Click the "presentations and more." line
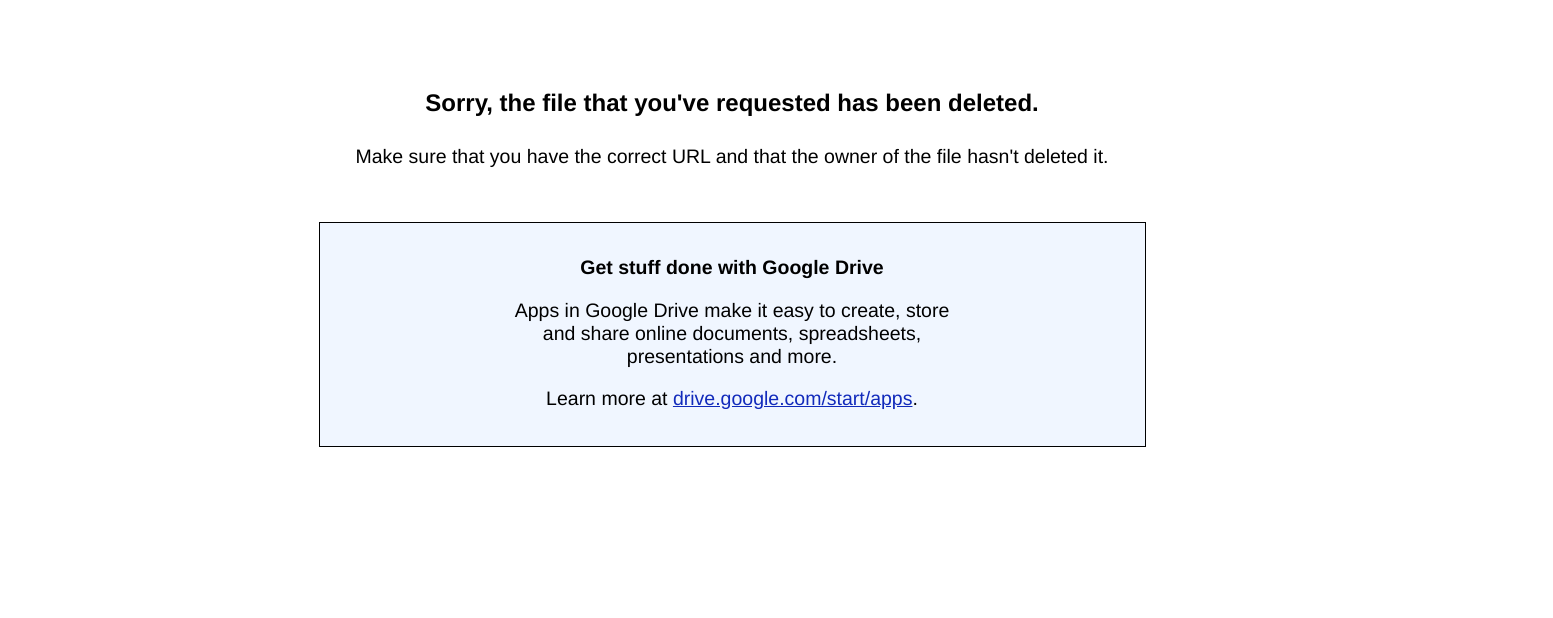This screenshot has width=1553, height=618. click(731, 357)
